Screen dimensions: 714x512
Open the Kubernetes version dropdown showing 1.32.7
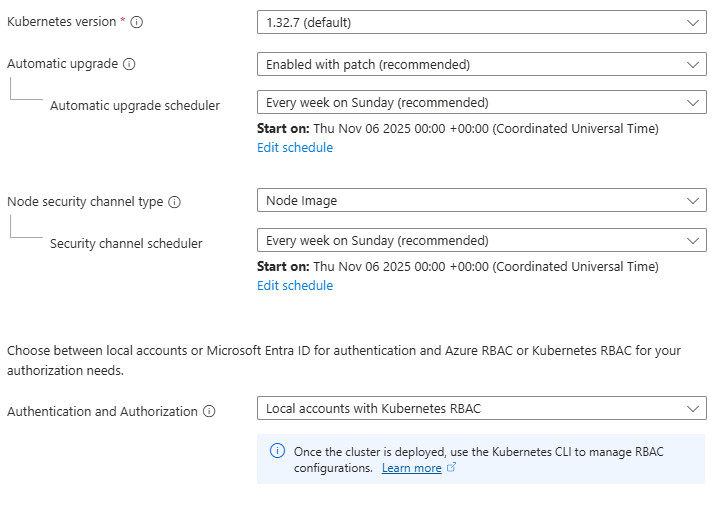pyautogui.click(x=481, y=22)
